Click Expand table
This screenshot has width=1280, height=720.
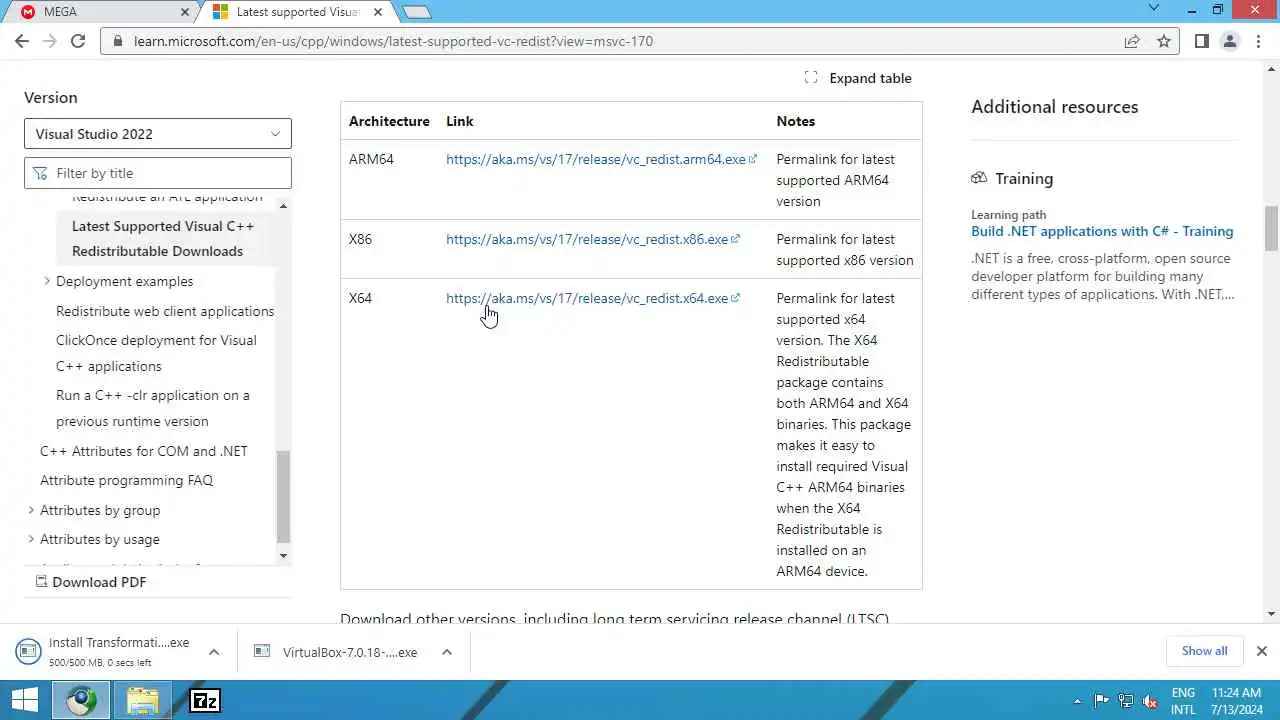click(858, 78)
